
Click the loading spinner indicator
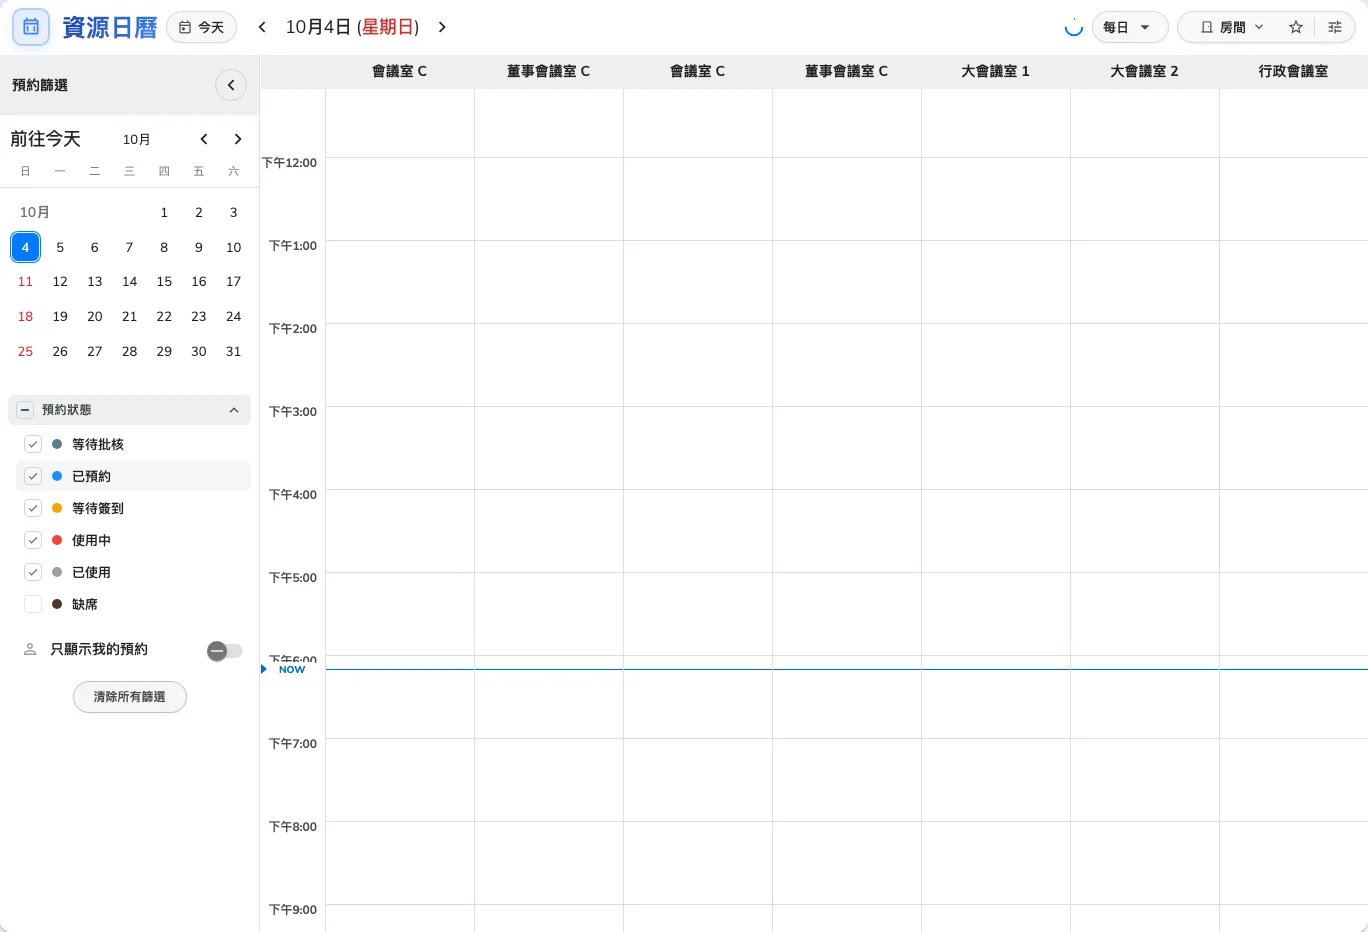[x=1074, y=27]
